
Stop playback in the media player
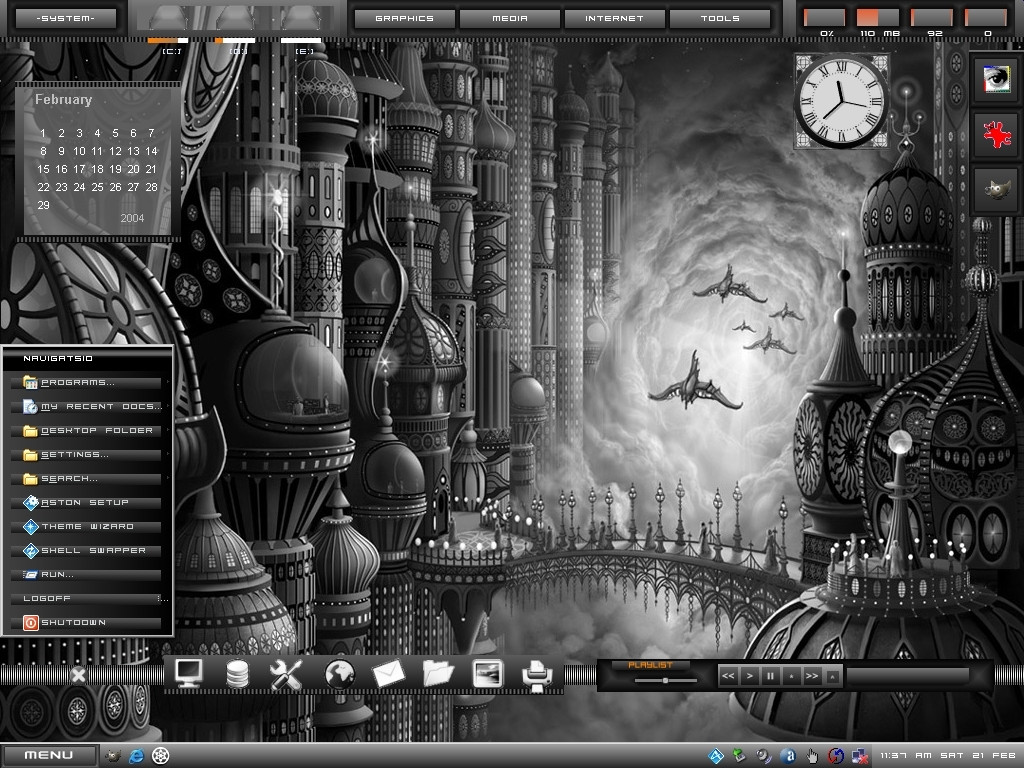[x=791, y=676]
